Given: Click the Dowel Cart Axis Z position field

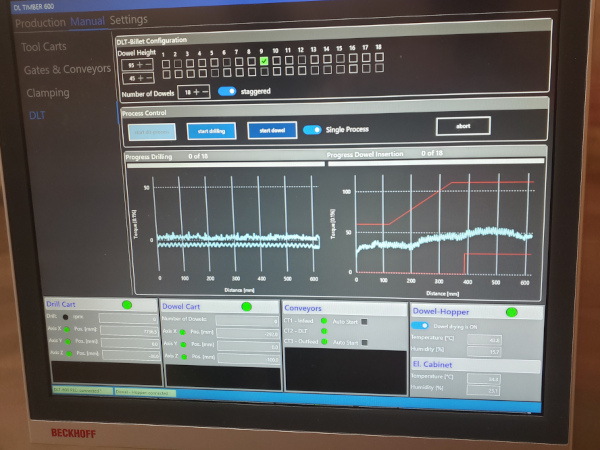Looking at the screenshot, I should point(249,359).
